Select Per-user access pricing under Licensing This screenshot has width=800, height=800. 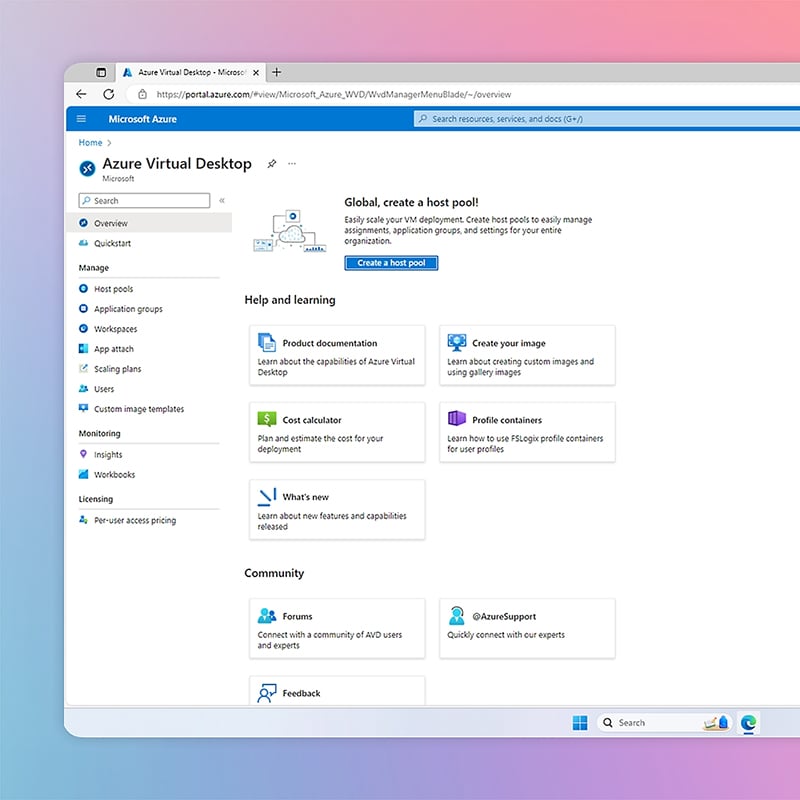point(131,520)
